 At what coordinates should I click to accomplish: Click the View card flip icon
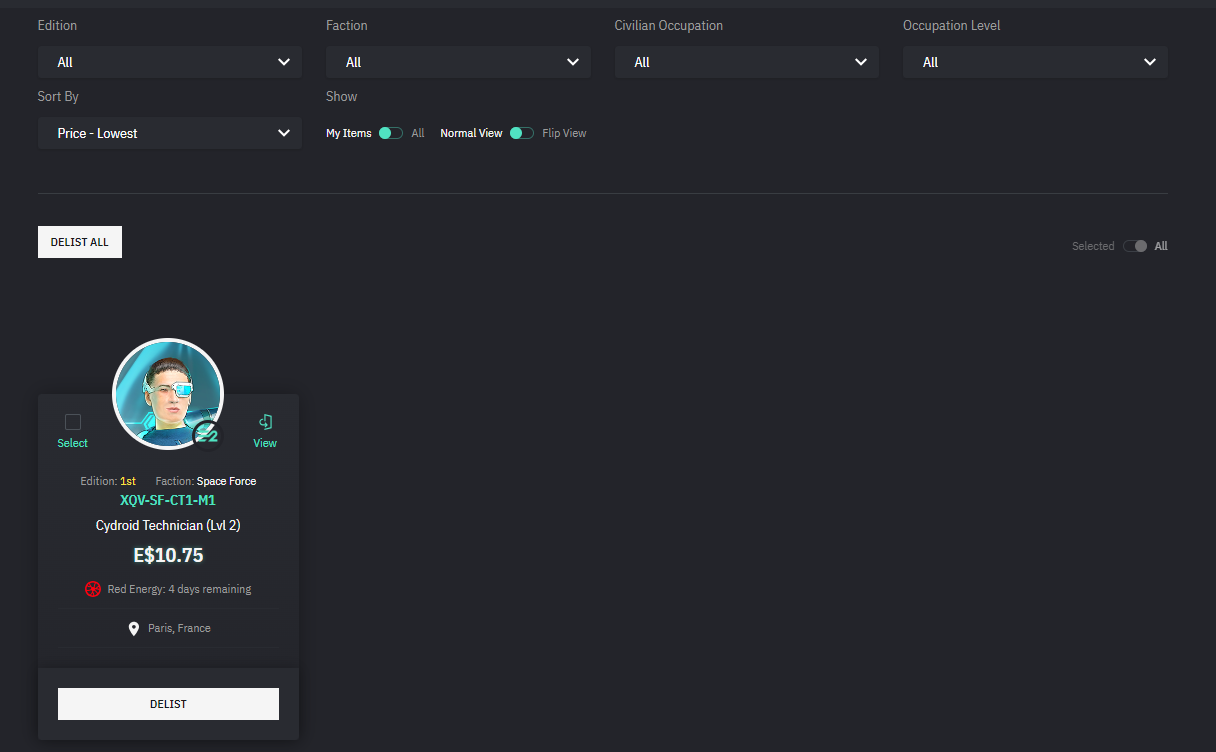tap(265, 422)
